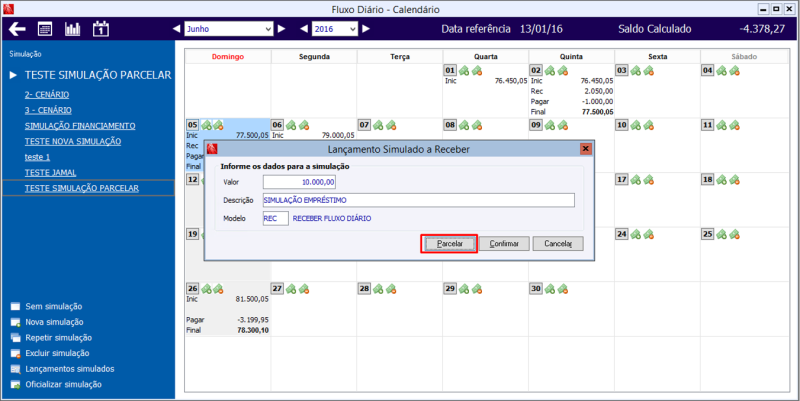Click day 26 Pagar value -3.199,95
Screen dimensions: 800x401
click(x=253, y=320)
